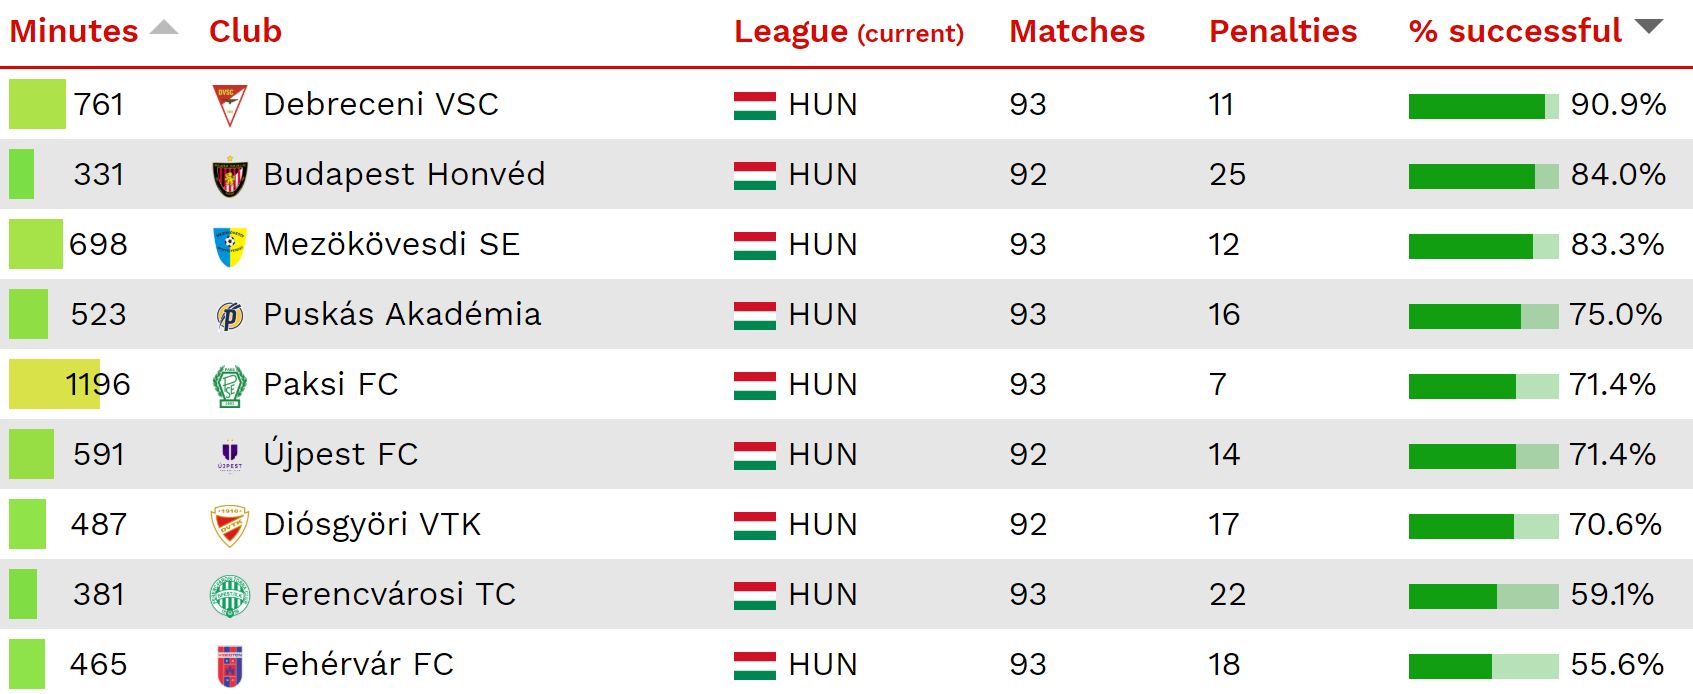This screenshot has width=1693, height=694.
Task: Click Hungarian flag in Debreceni VSC row
Action: pyautogui.click(x=755, y=105)
